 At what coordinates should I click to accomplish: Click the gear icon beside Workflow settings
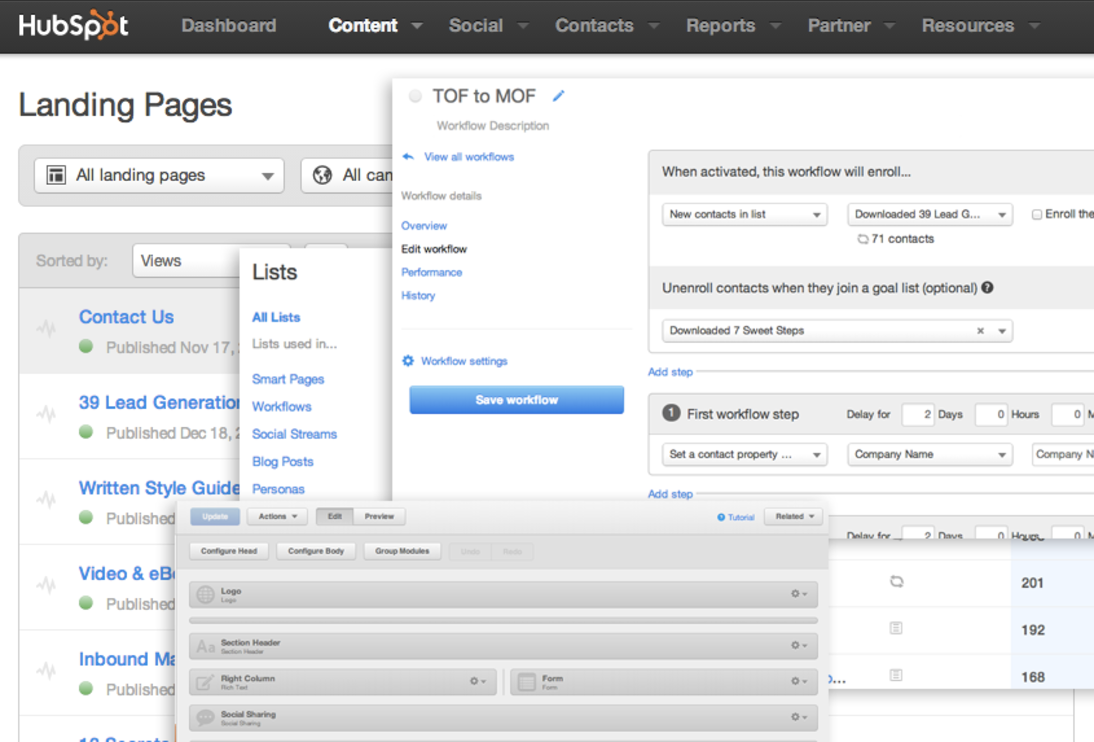coord(408,360)
